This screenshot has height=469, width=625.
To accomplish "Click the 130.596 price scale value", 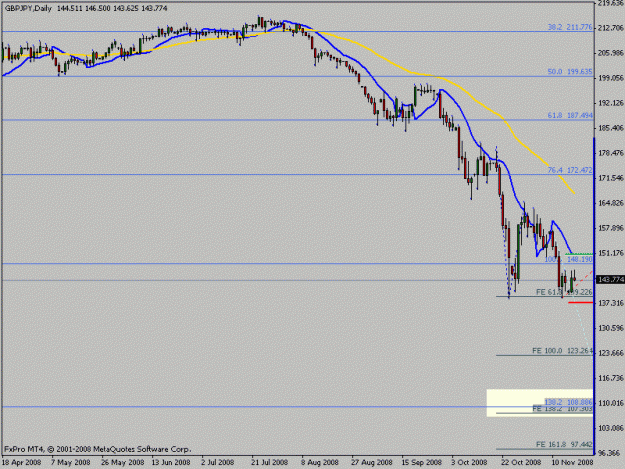I will click(611, 328).
